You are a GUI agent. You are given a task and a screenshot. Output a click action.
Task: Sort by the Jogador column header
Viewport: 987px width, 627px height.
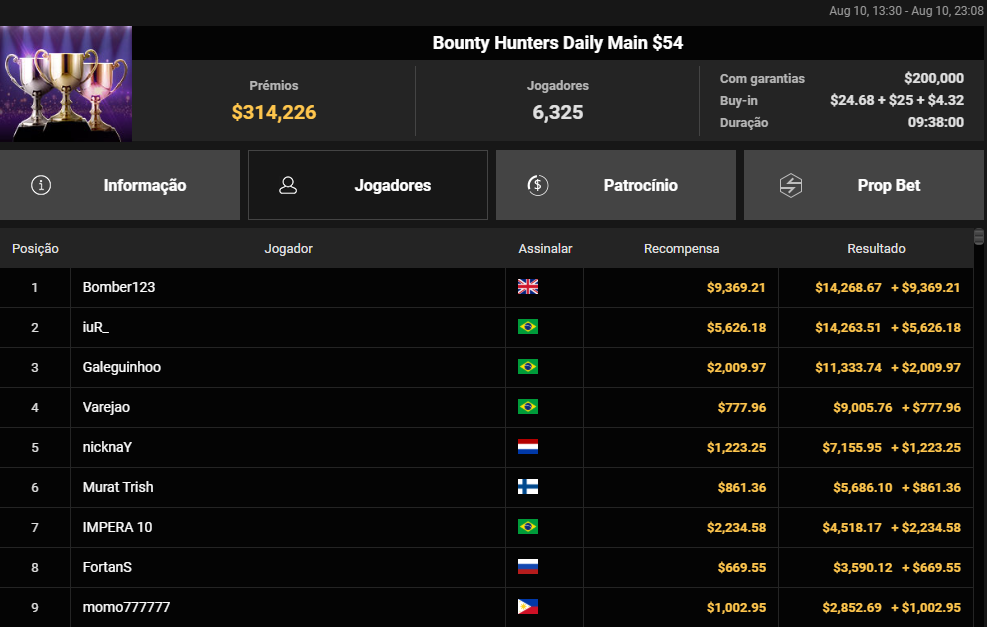click(288, 249)
